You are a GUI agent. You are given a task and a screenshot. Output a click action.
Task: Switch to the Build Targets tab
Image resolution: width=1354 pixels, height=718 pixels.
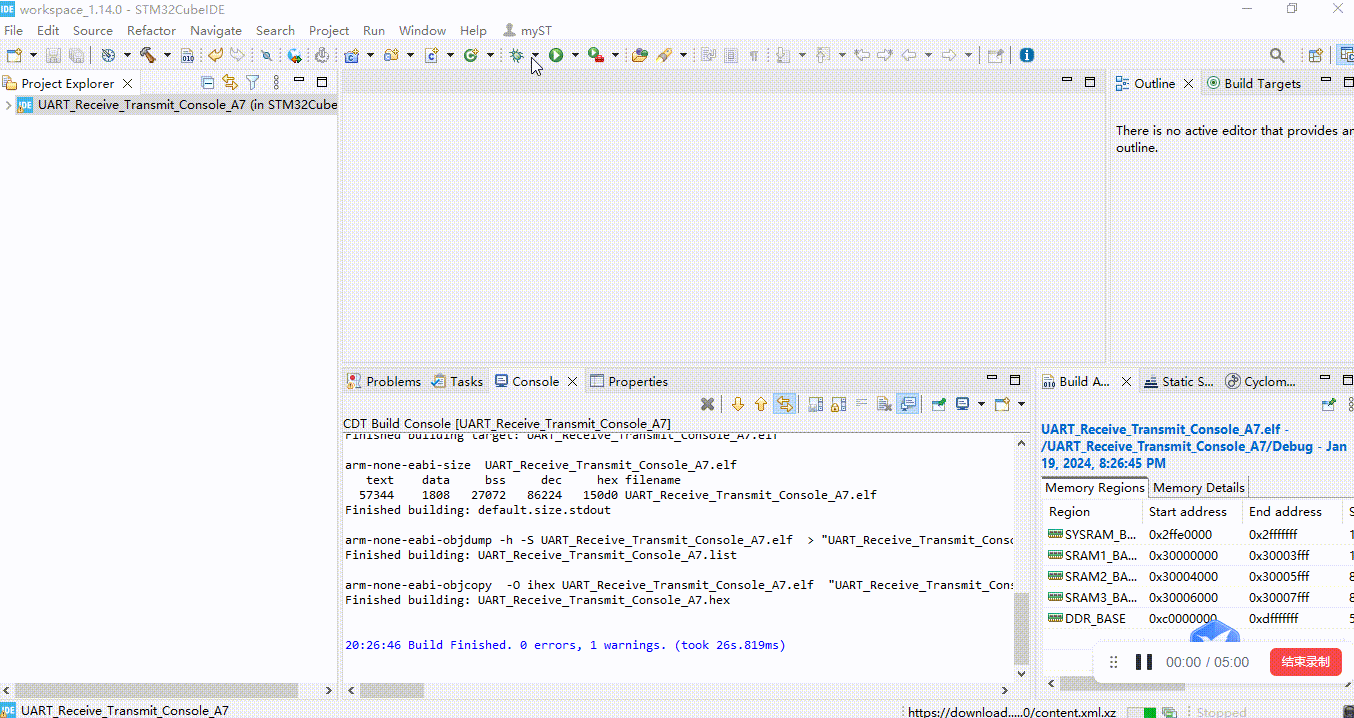point(1253,83)
